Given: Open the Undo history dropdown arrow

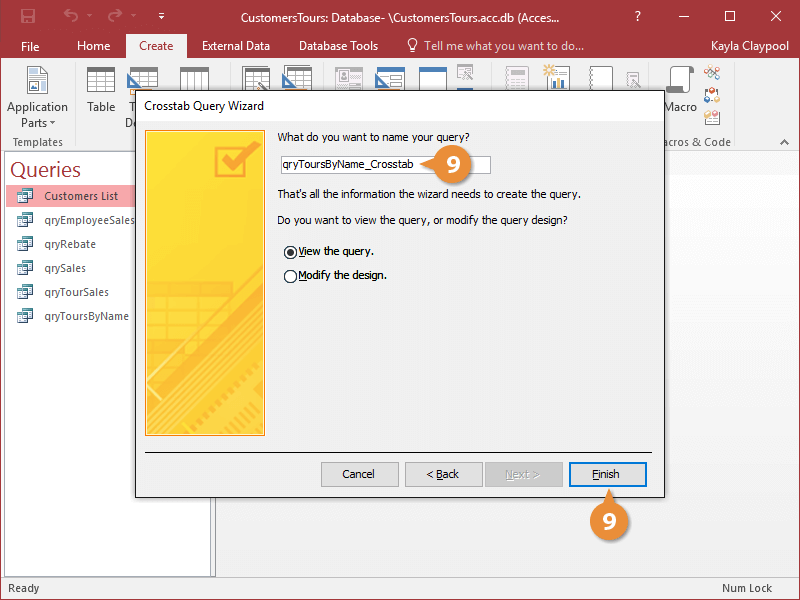Looking at the screenshot, I should [89, 16].
